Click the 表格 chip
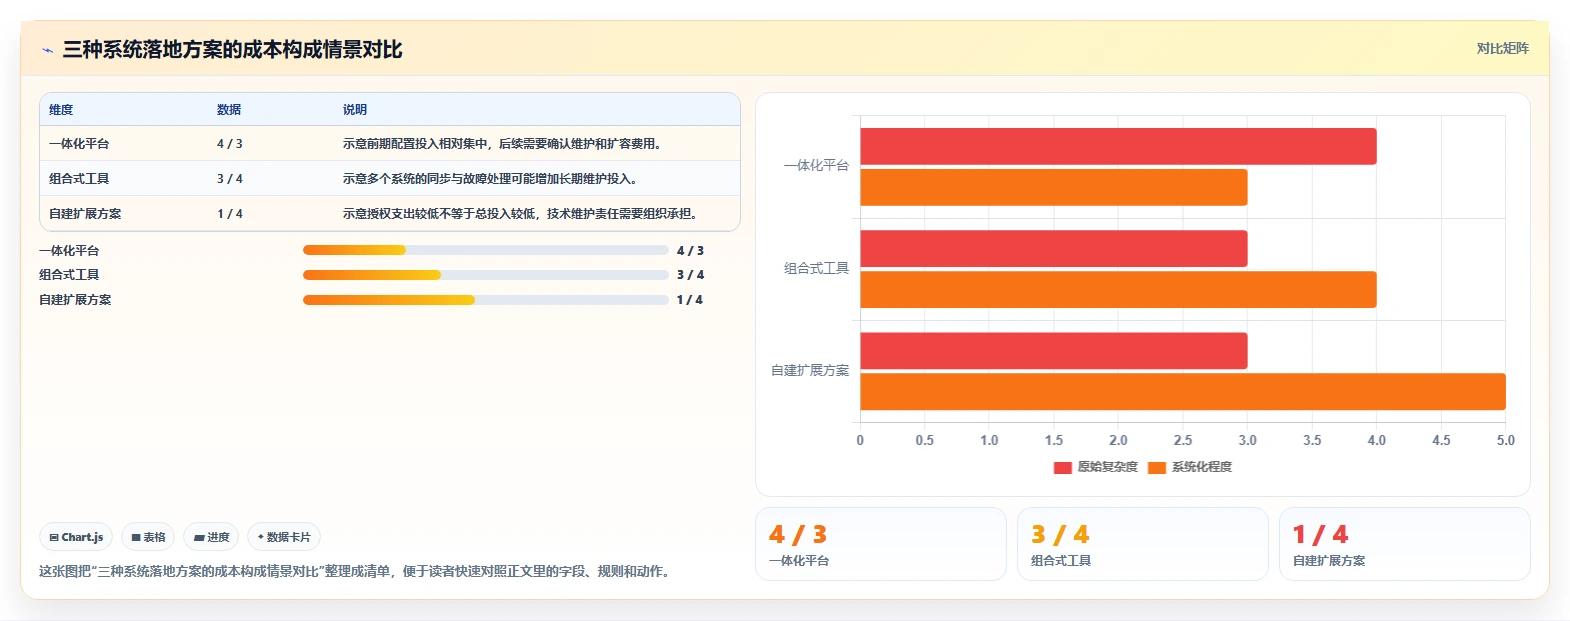Screen dimensions: 1570x621 click(x=148, y=537)
